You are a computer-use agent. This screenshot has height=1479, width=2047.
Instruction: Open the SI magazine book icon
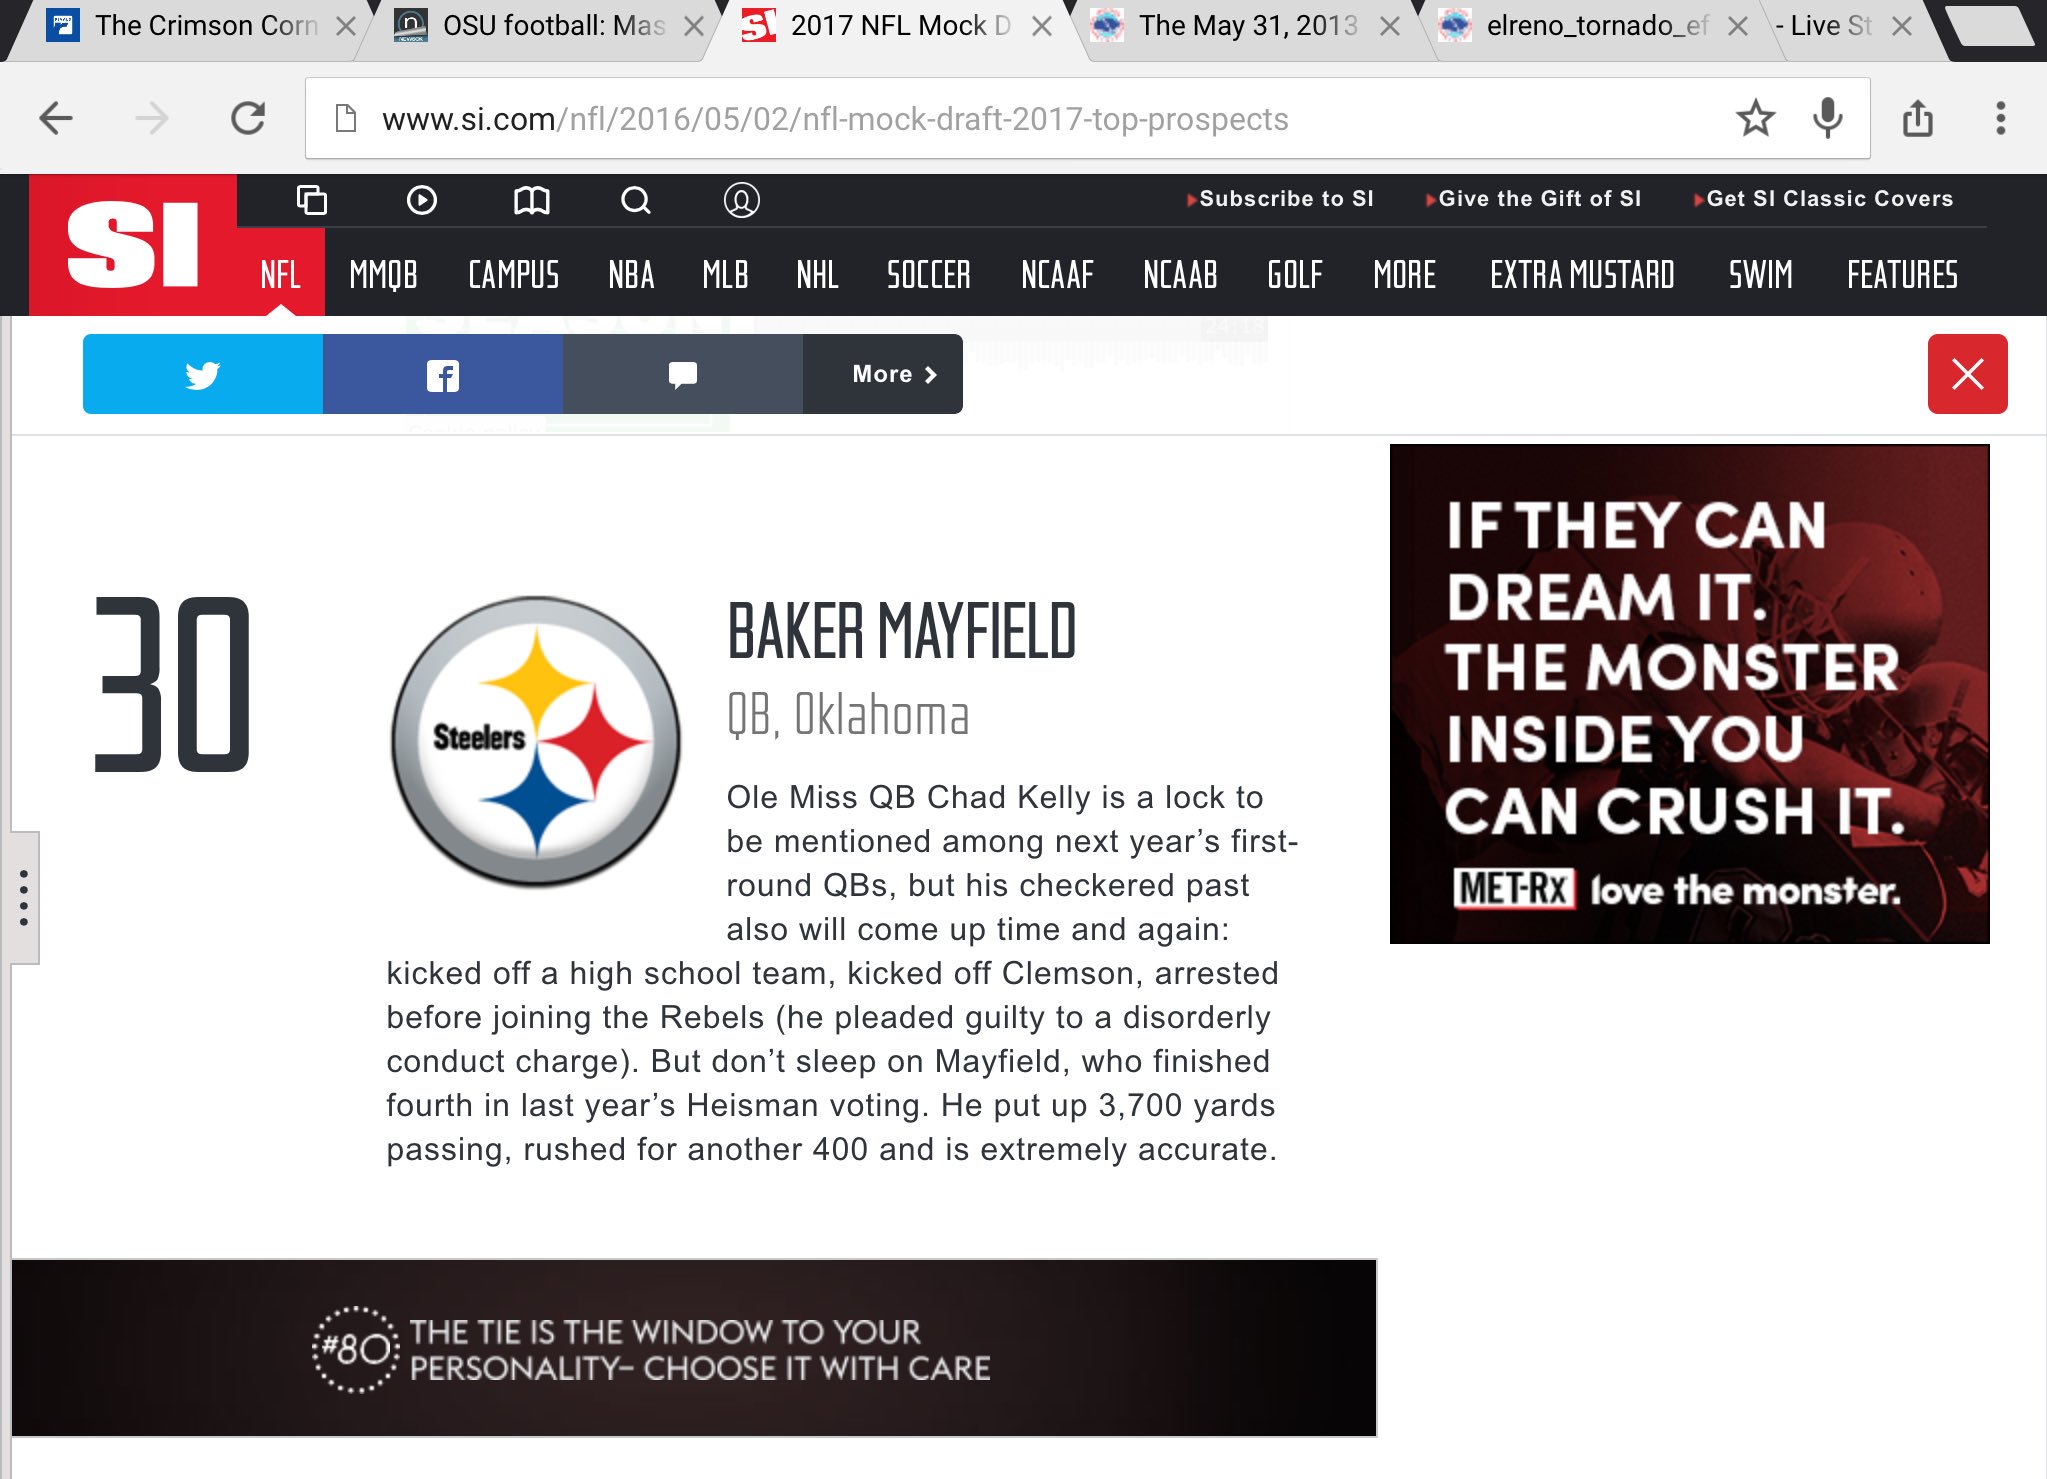pyautogui.click(x=532, y=200)
